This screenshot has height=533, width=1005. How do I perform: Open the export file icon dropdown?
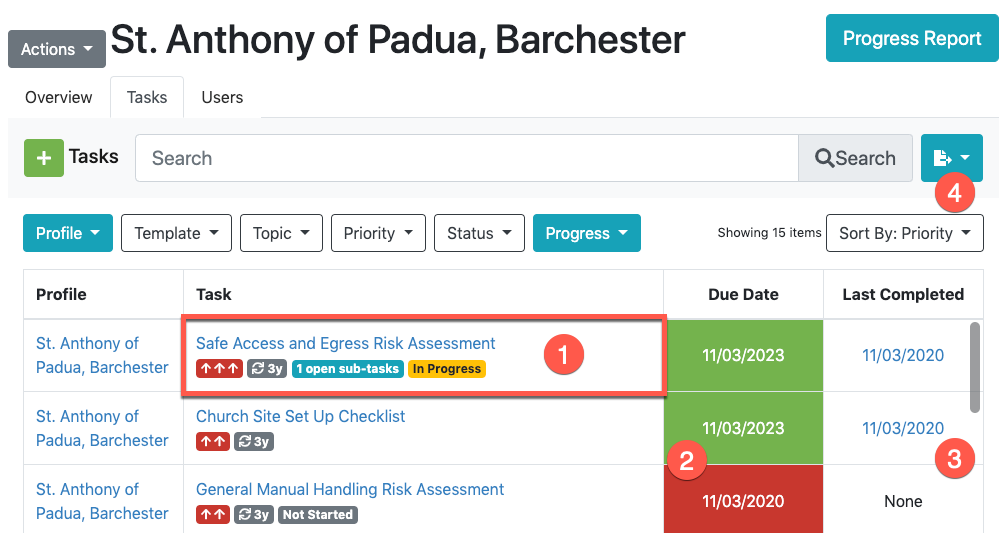click(951, 158)
